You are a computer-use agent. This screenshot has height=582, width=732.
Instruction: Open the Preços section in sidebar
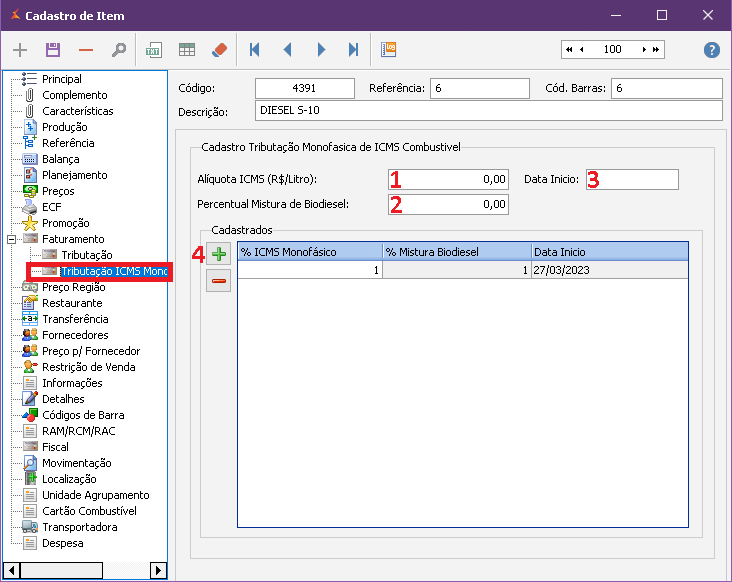coord(58,191)
